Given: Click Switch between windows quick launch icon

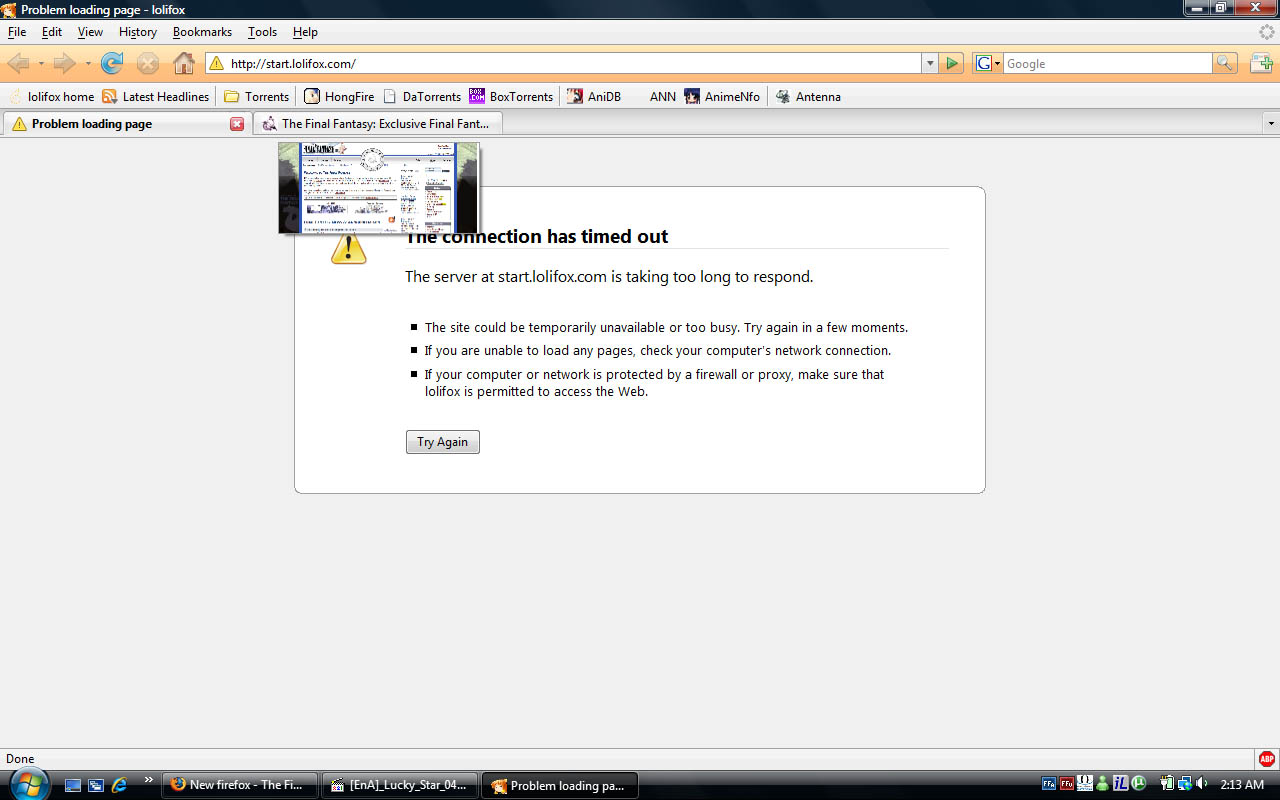Looking at the screenshot, I should [x=96, y=785].
